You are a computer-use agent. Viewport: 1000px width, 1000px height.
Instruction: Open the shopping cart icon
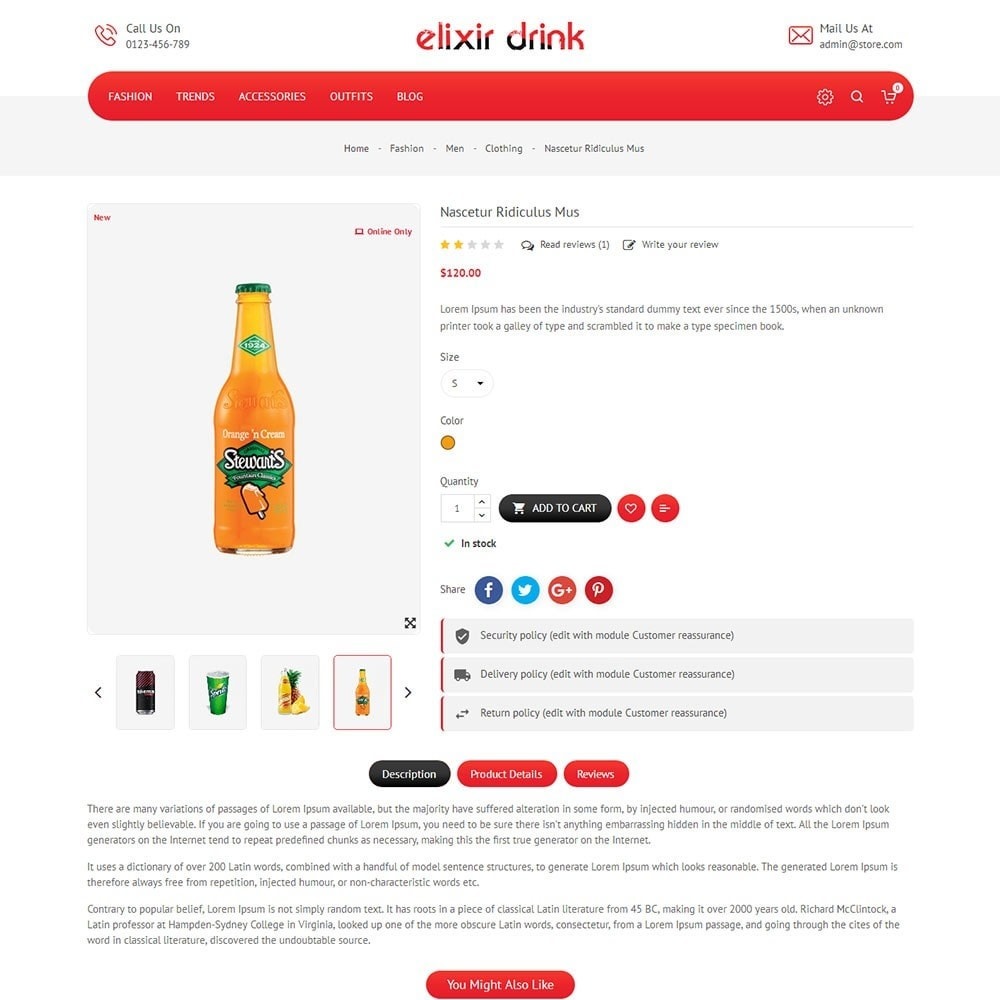click(x=890, y=96)
